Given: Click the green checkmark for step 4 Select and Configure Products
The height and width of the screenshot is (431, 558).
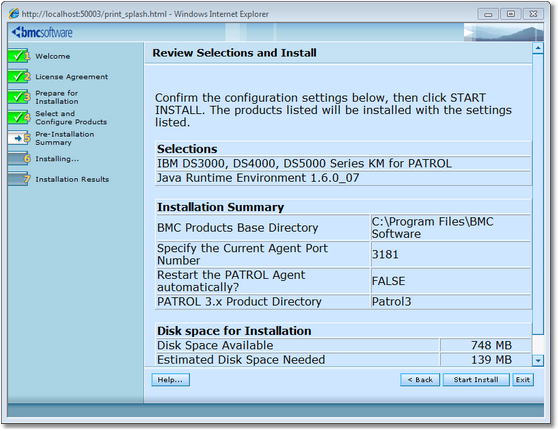Looking at the screenshot, I should 19,117.
